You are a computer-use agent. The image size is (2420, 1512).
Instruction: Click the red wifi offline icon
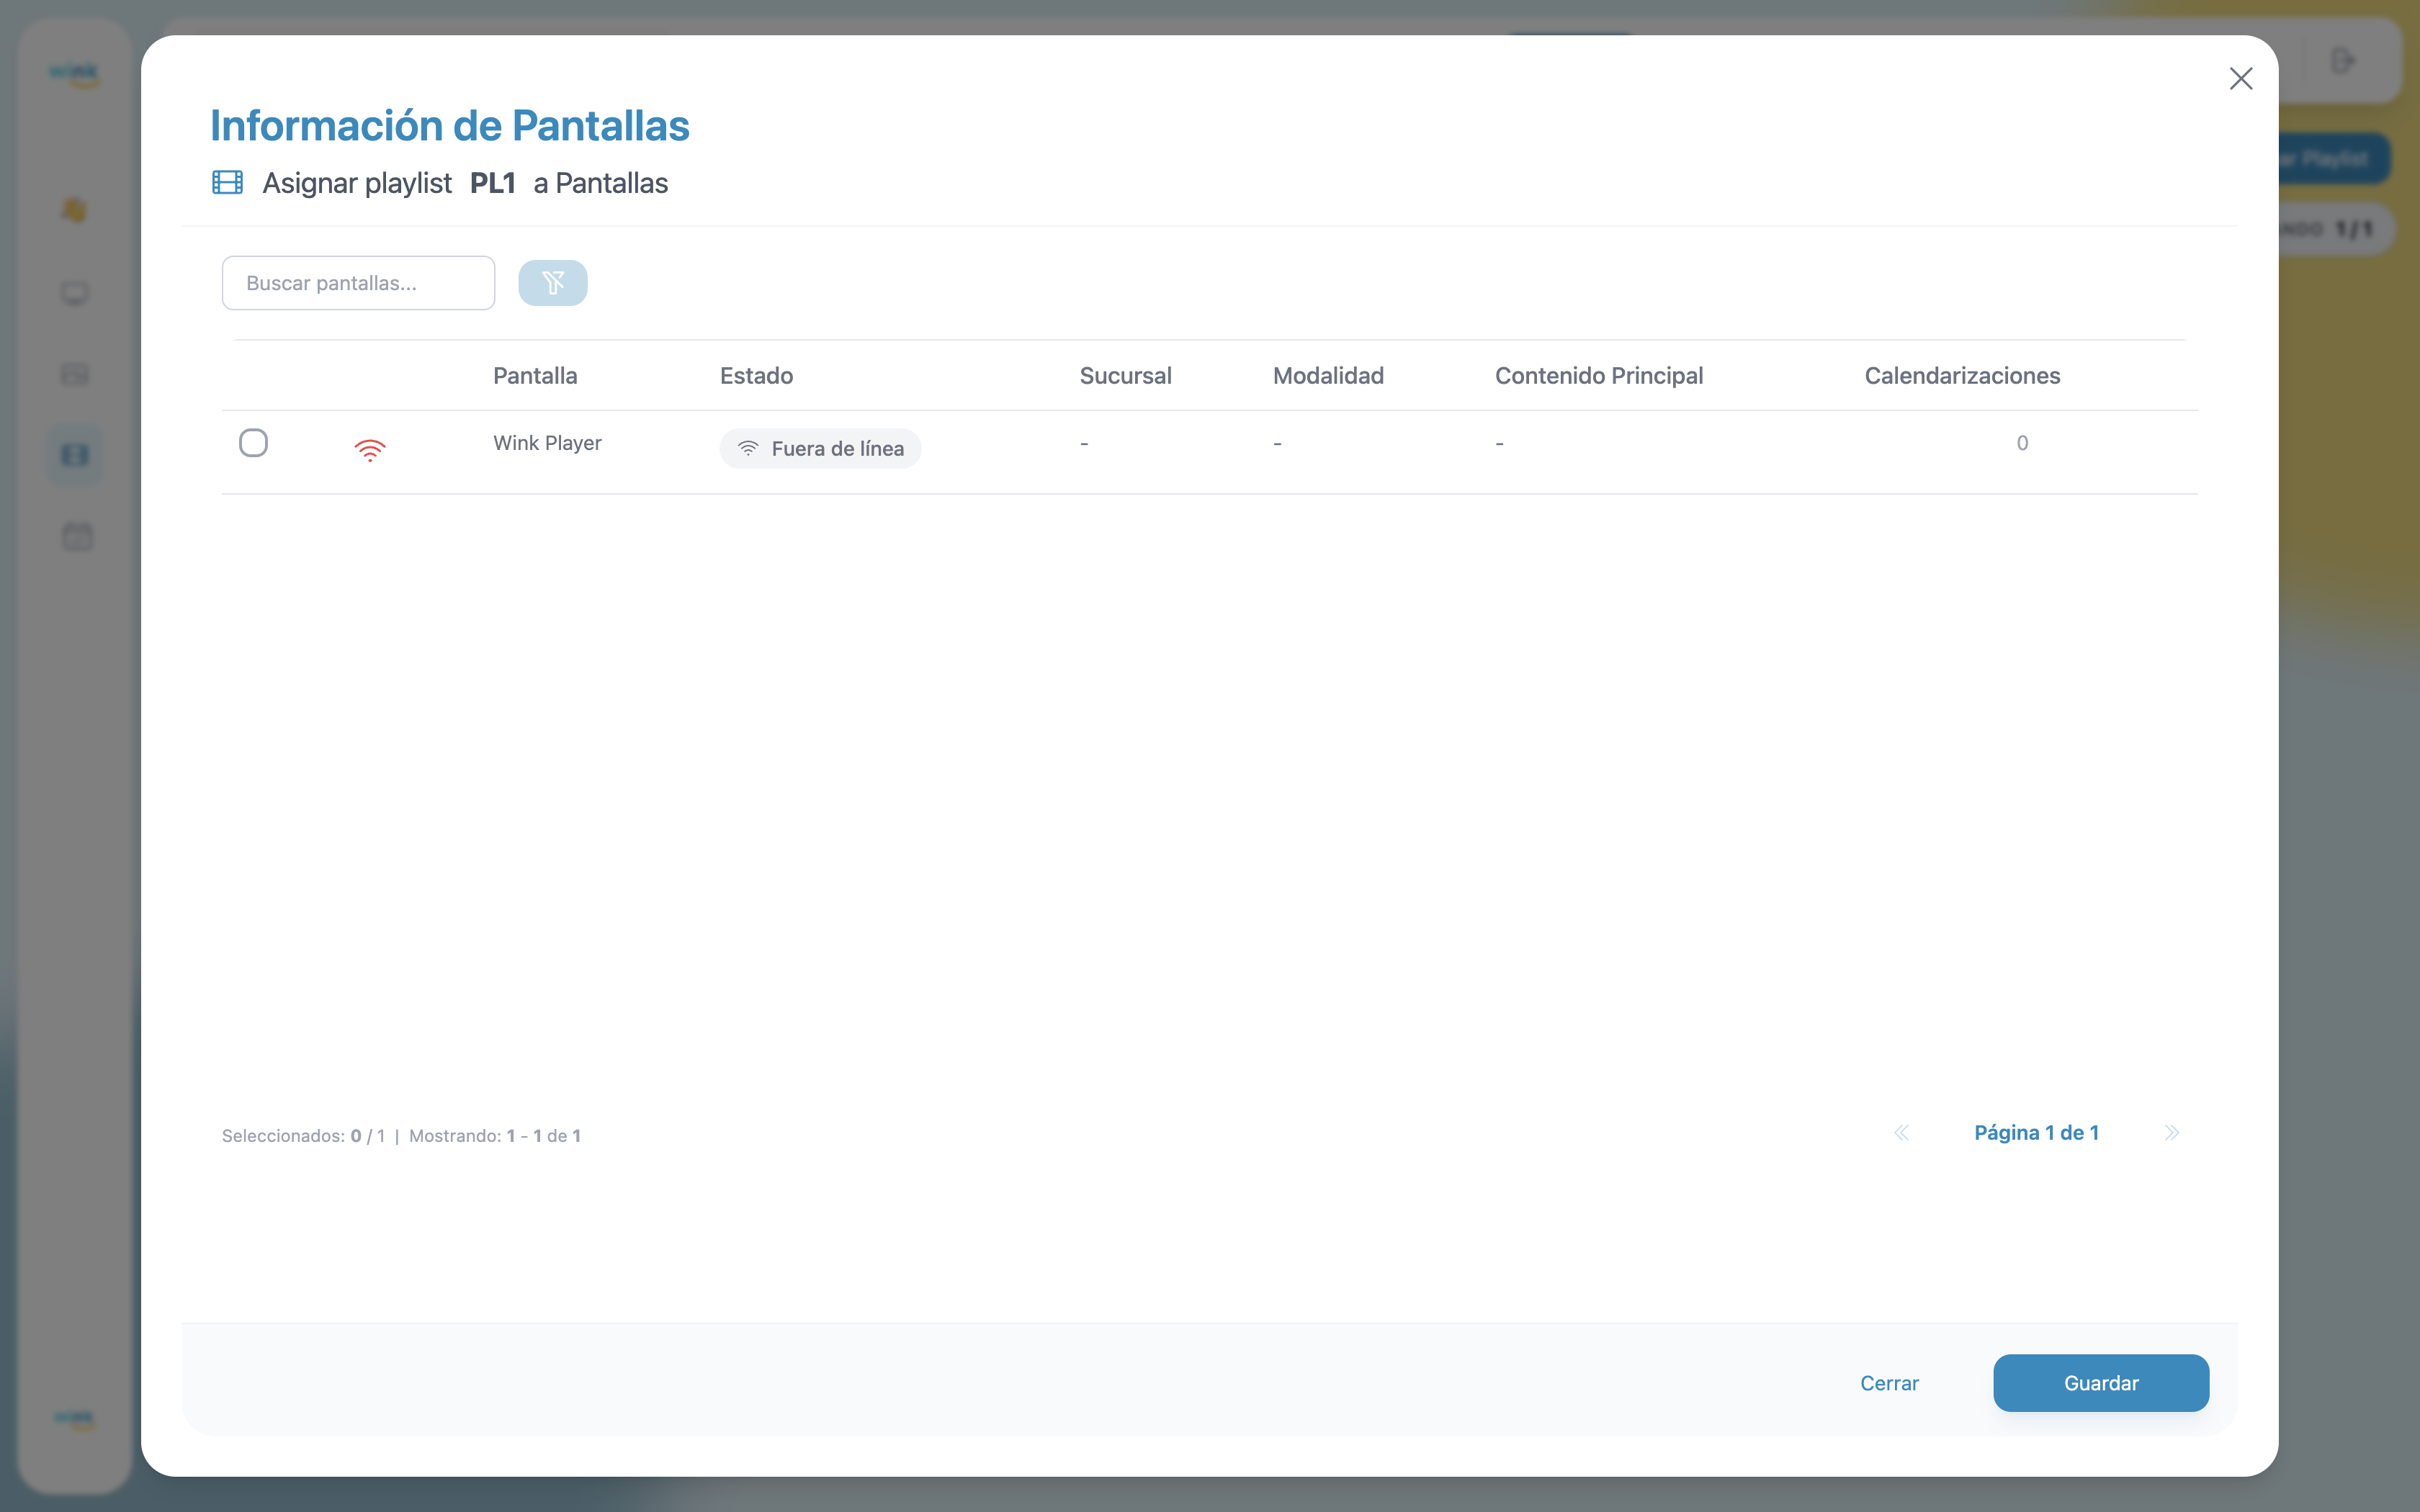pos(369,450)
